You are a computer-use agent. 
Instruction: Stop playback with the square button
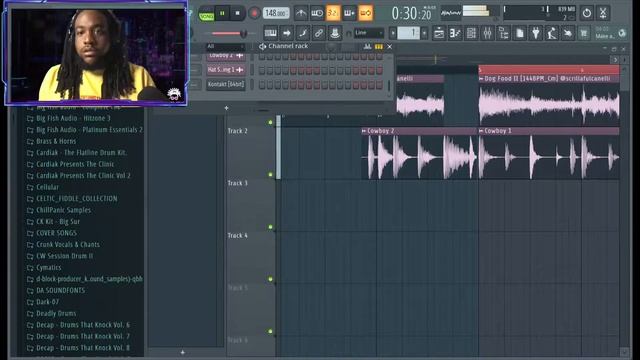pyautogui.click(x=238, y=13)
